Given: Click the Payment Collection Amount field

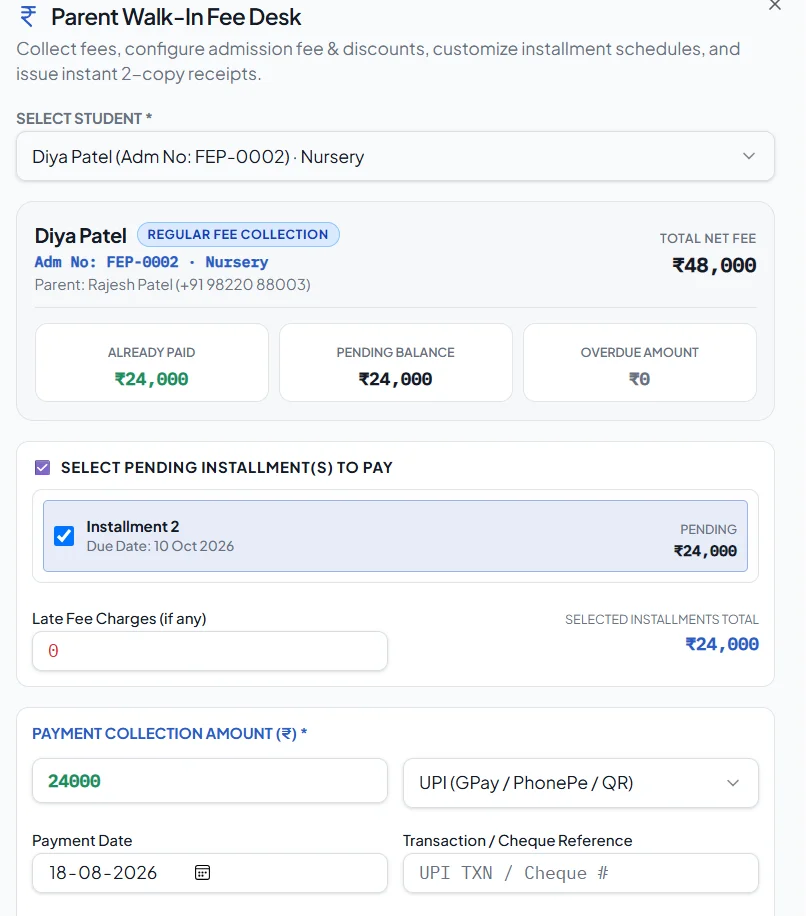Looking at the screenshot, I should coord(210,781).
